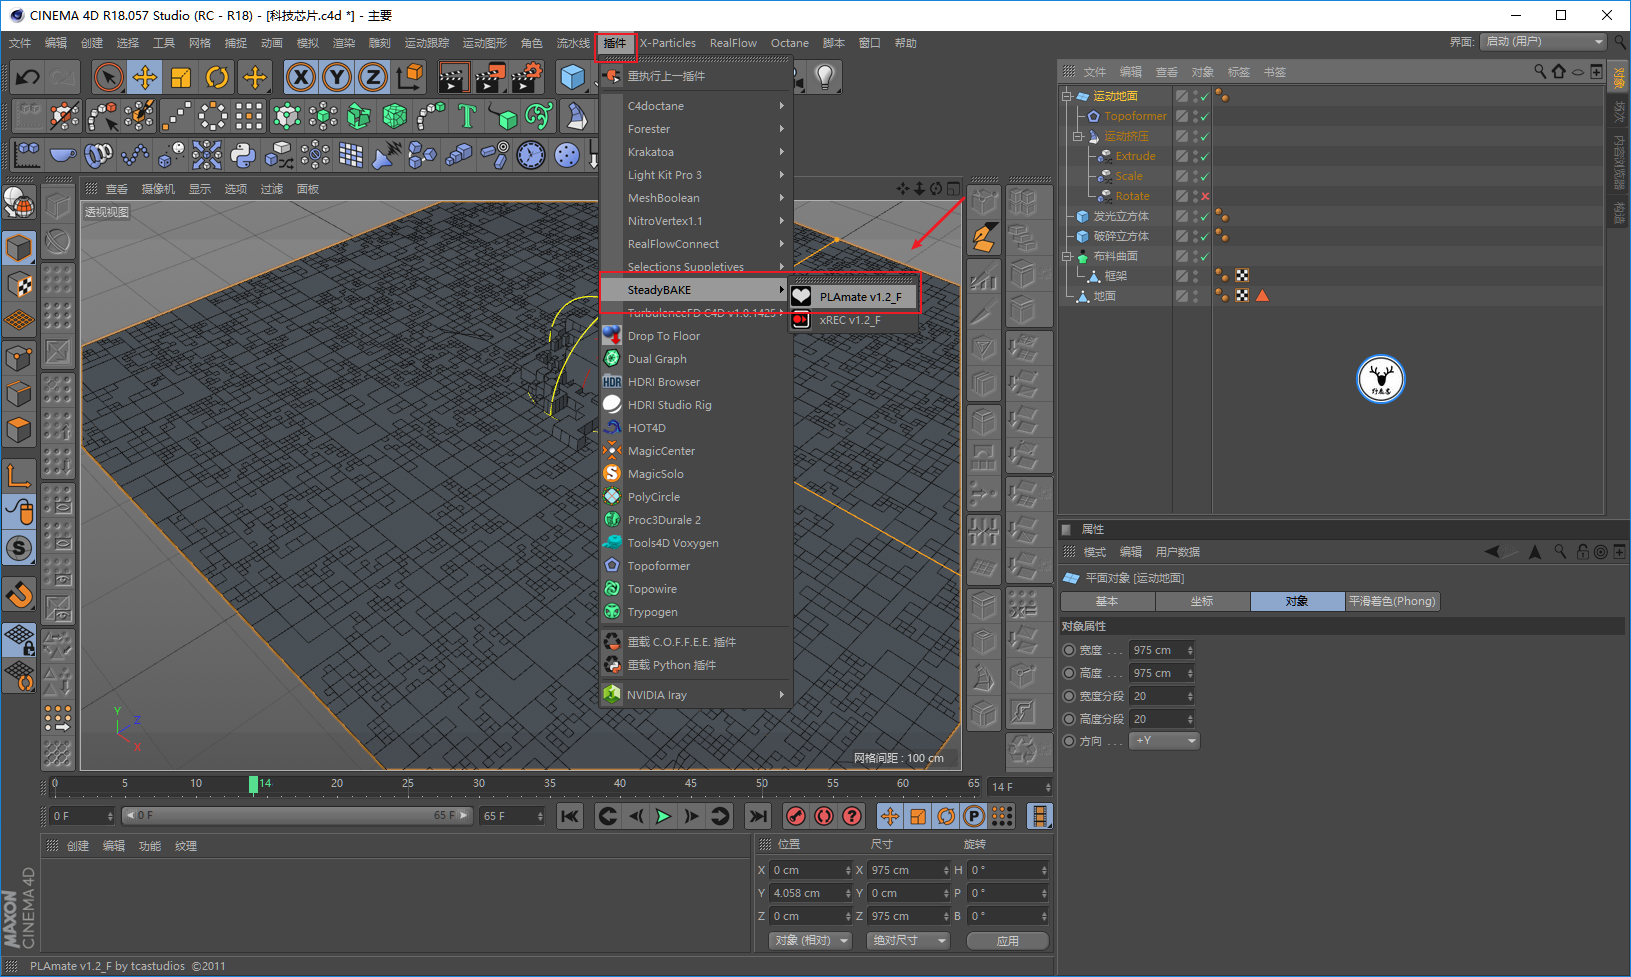Click the green MoText T icon
The image size is (1631, 977).
pos(467,116)
